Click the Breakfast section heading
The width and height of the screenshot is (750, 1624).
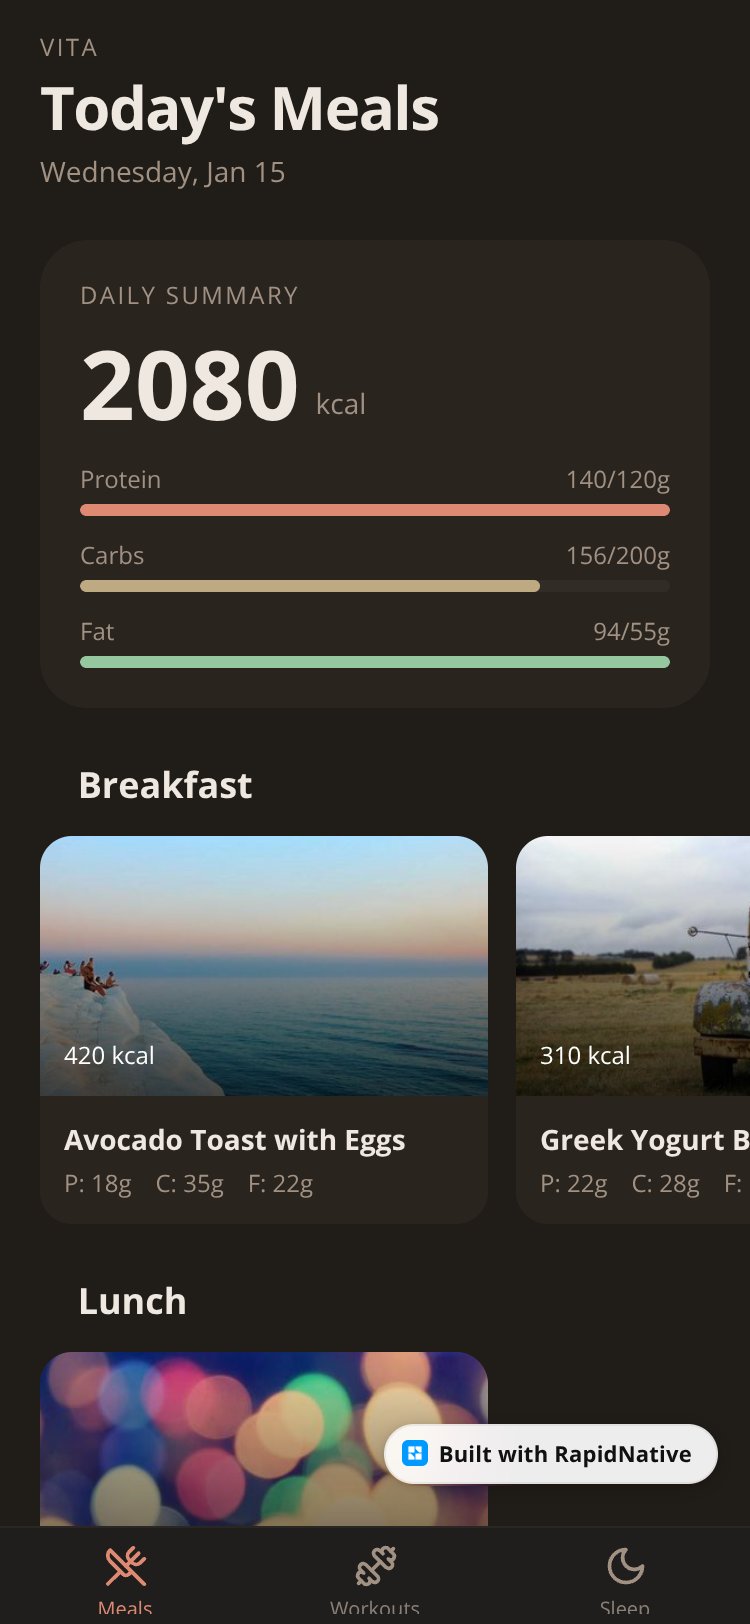pos(165,786)
